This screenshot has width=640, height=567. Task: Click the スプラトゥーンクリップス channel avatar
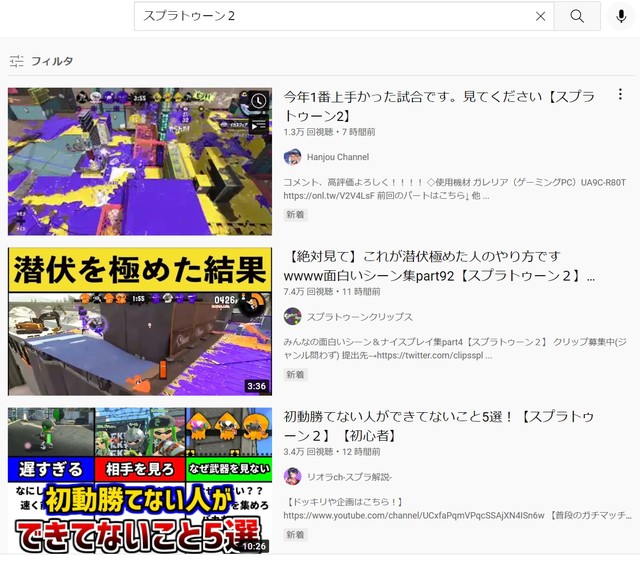tap(292, 317)
